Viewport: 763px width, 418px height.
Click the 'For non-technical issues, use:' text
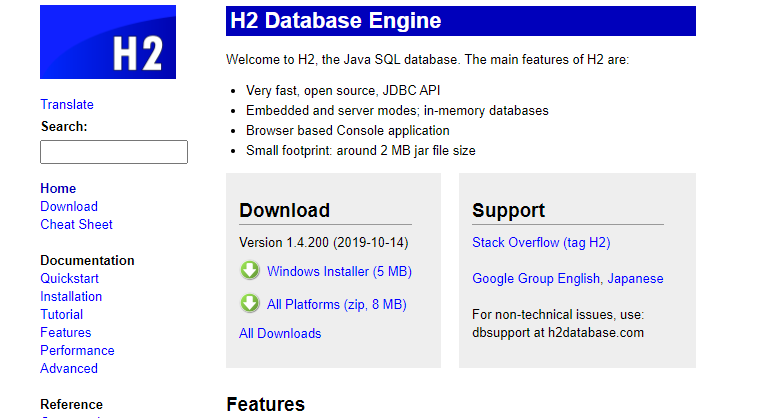click(558, 314)
